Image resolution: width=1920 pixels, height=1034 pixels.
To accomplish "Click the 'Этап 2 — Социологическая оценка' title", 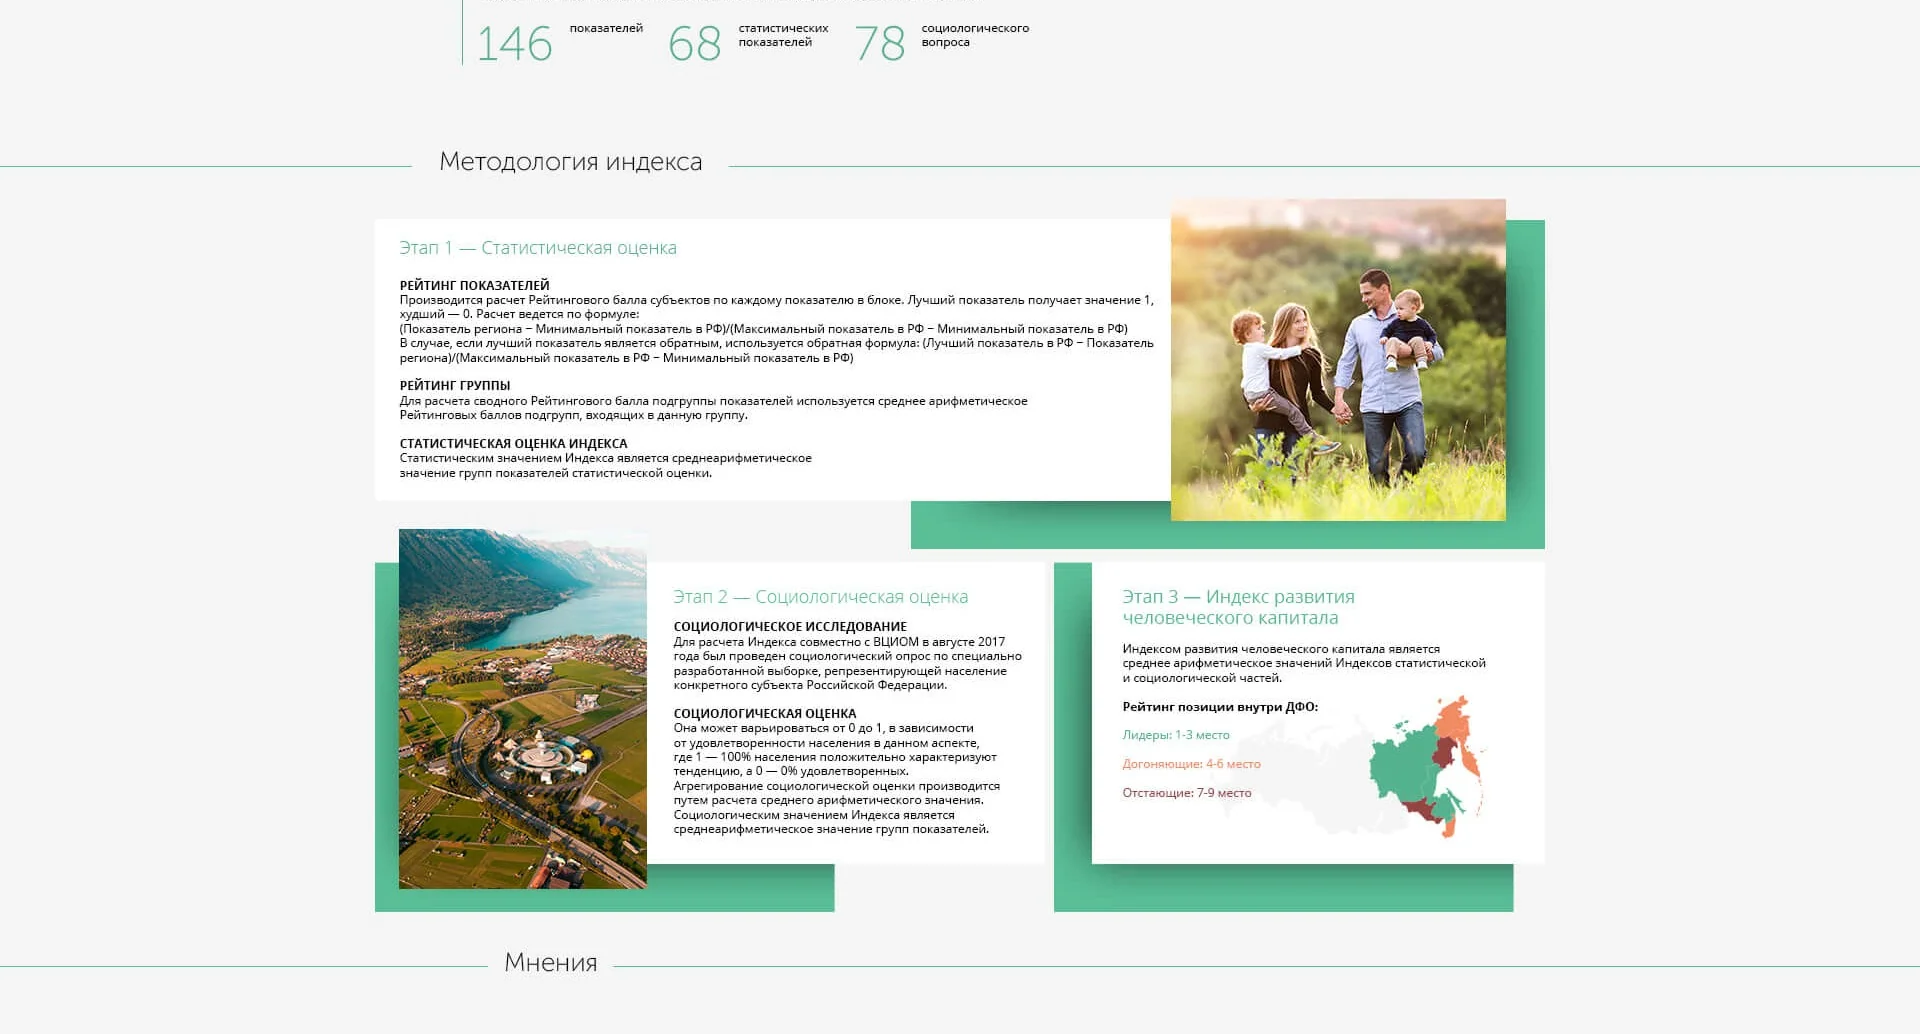I will point(820,597).
